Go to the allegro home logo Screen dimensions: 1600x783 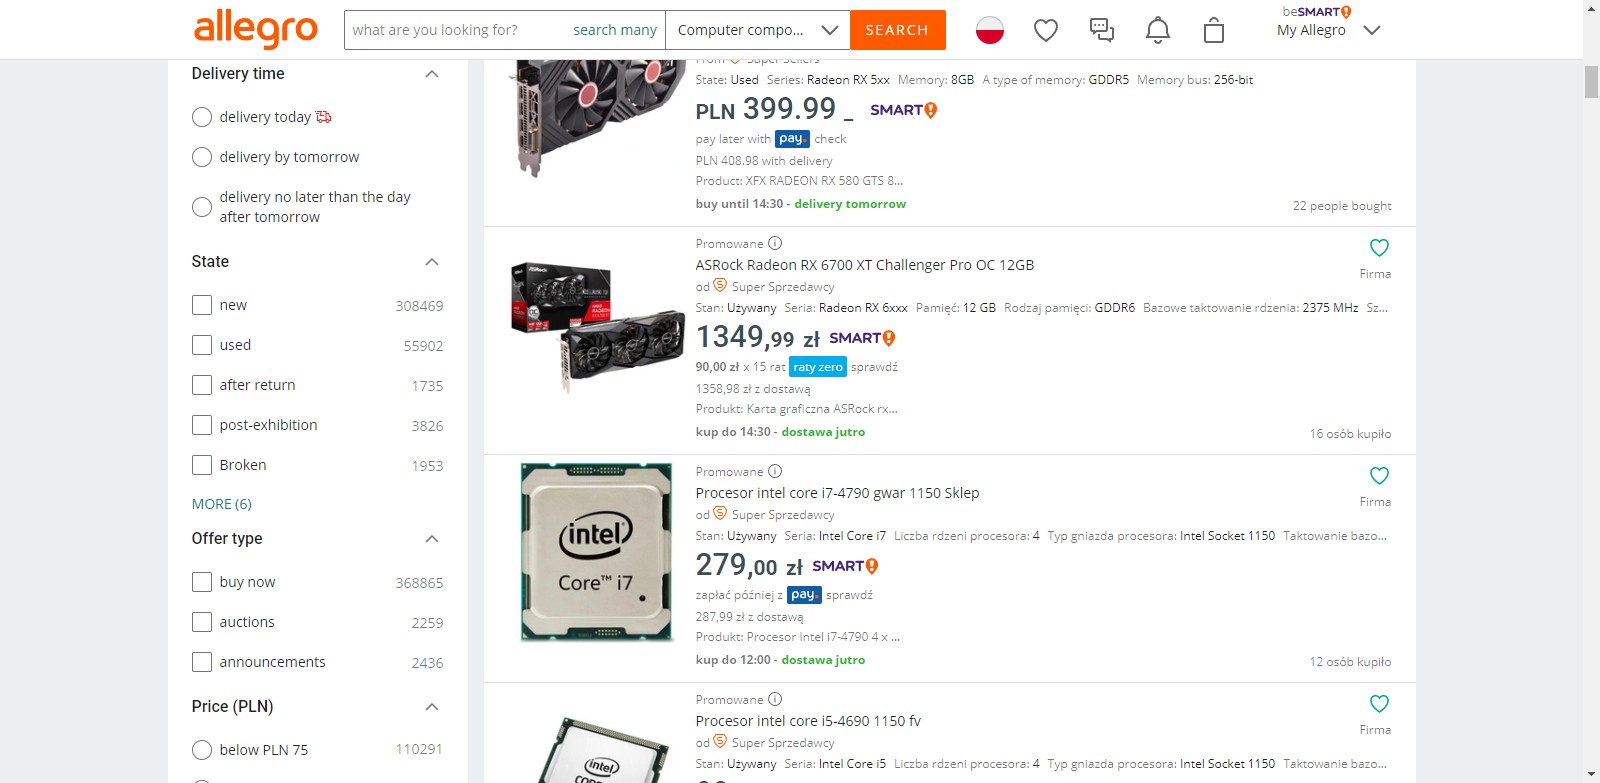click(x=256, y=29)
